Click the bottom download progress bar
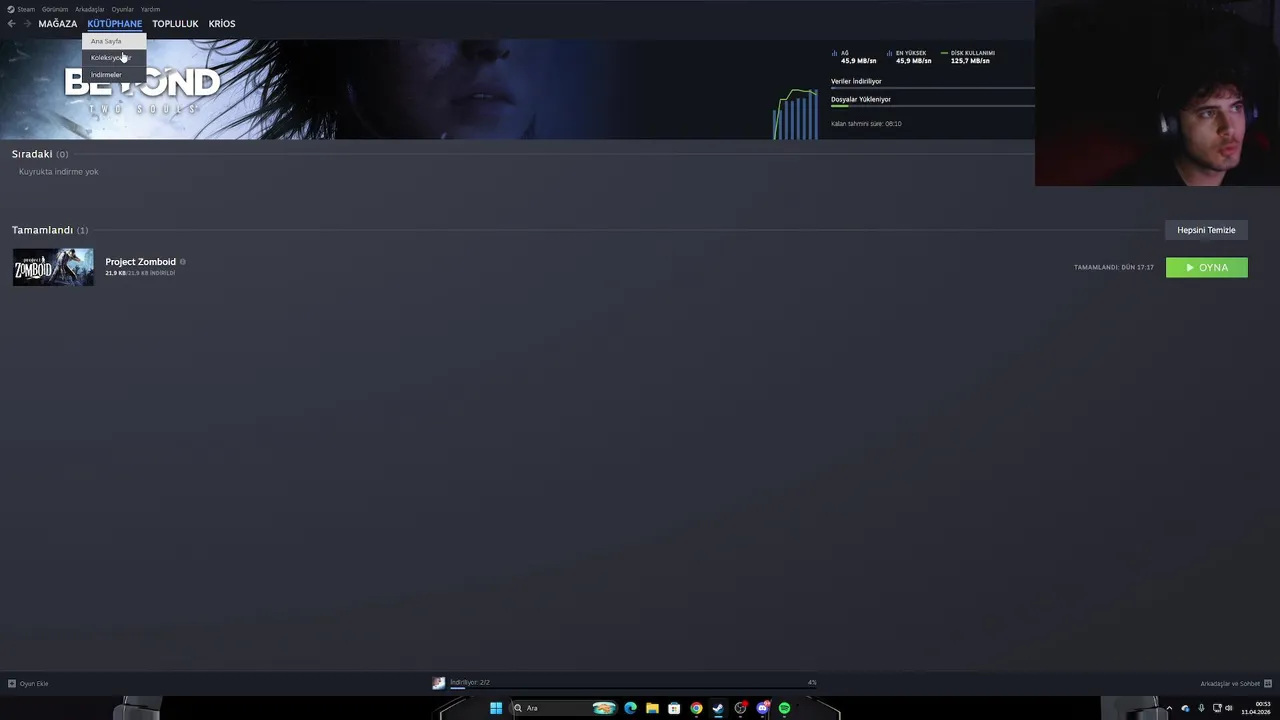 click(x=632, y=688)
